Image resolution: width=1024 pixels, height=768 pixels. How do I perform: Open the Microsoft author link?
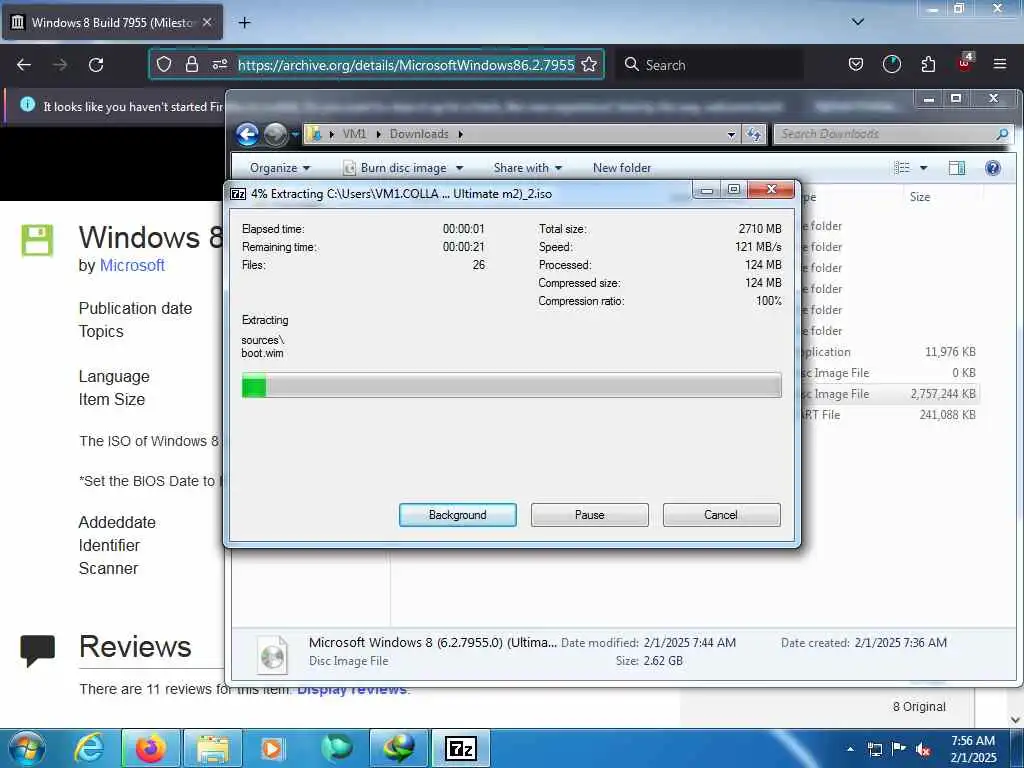132,266
